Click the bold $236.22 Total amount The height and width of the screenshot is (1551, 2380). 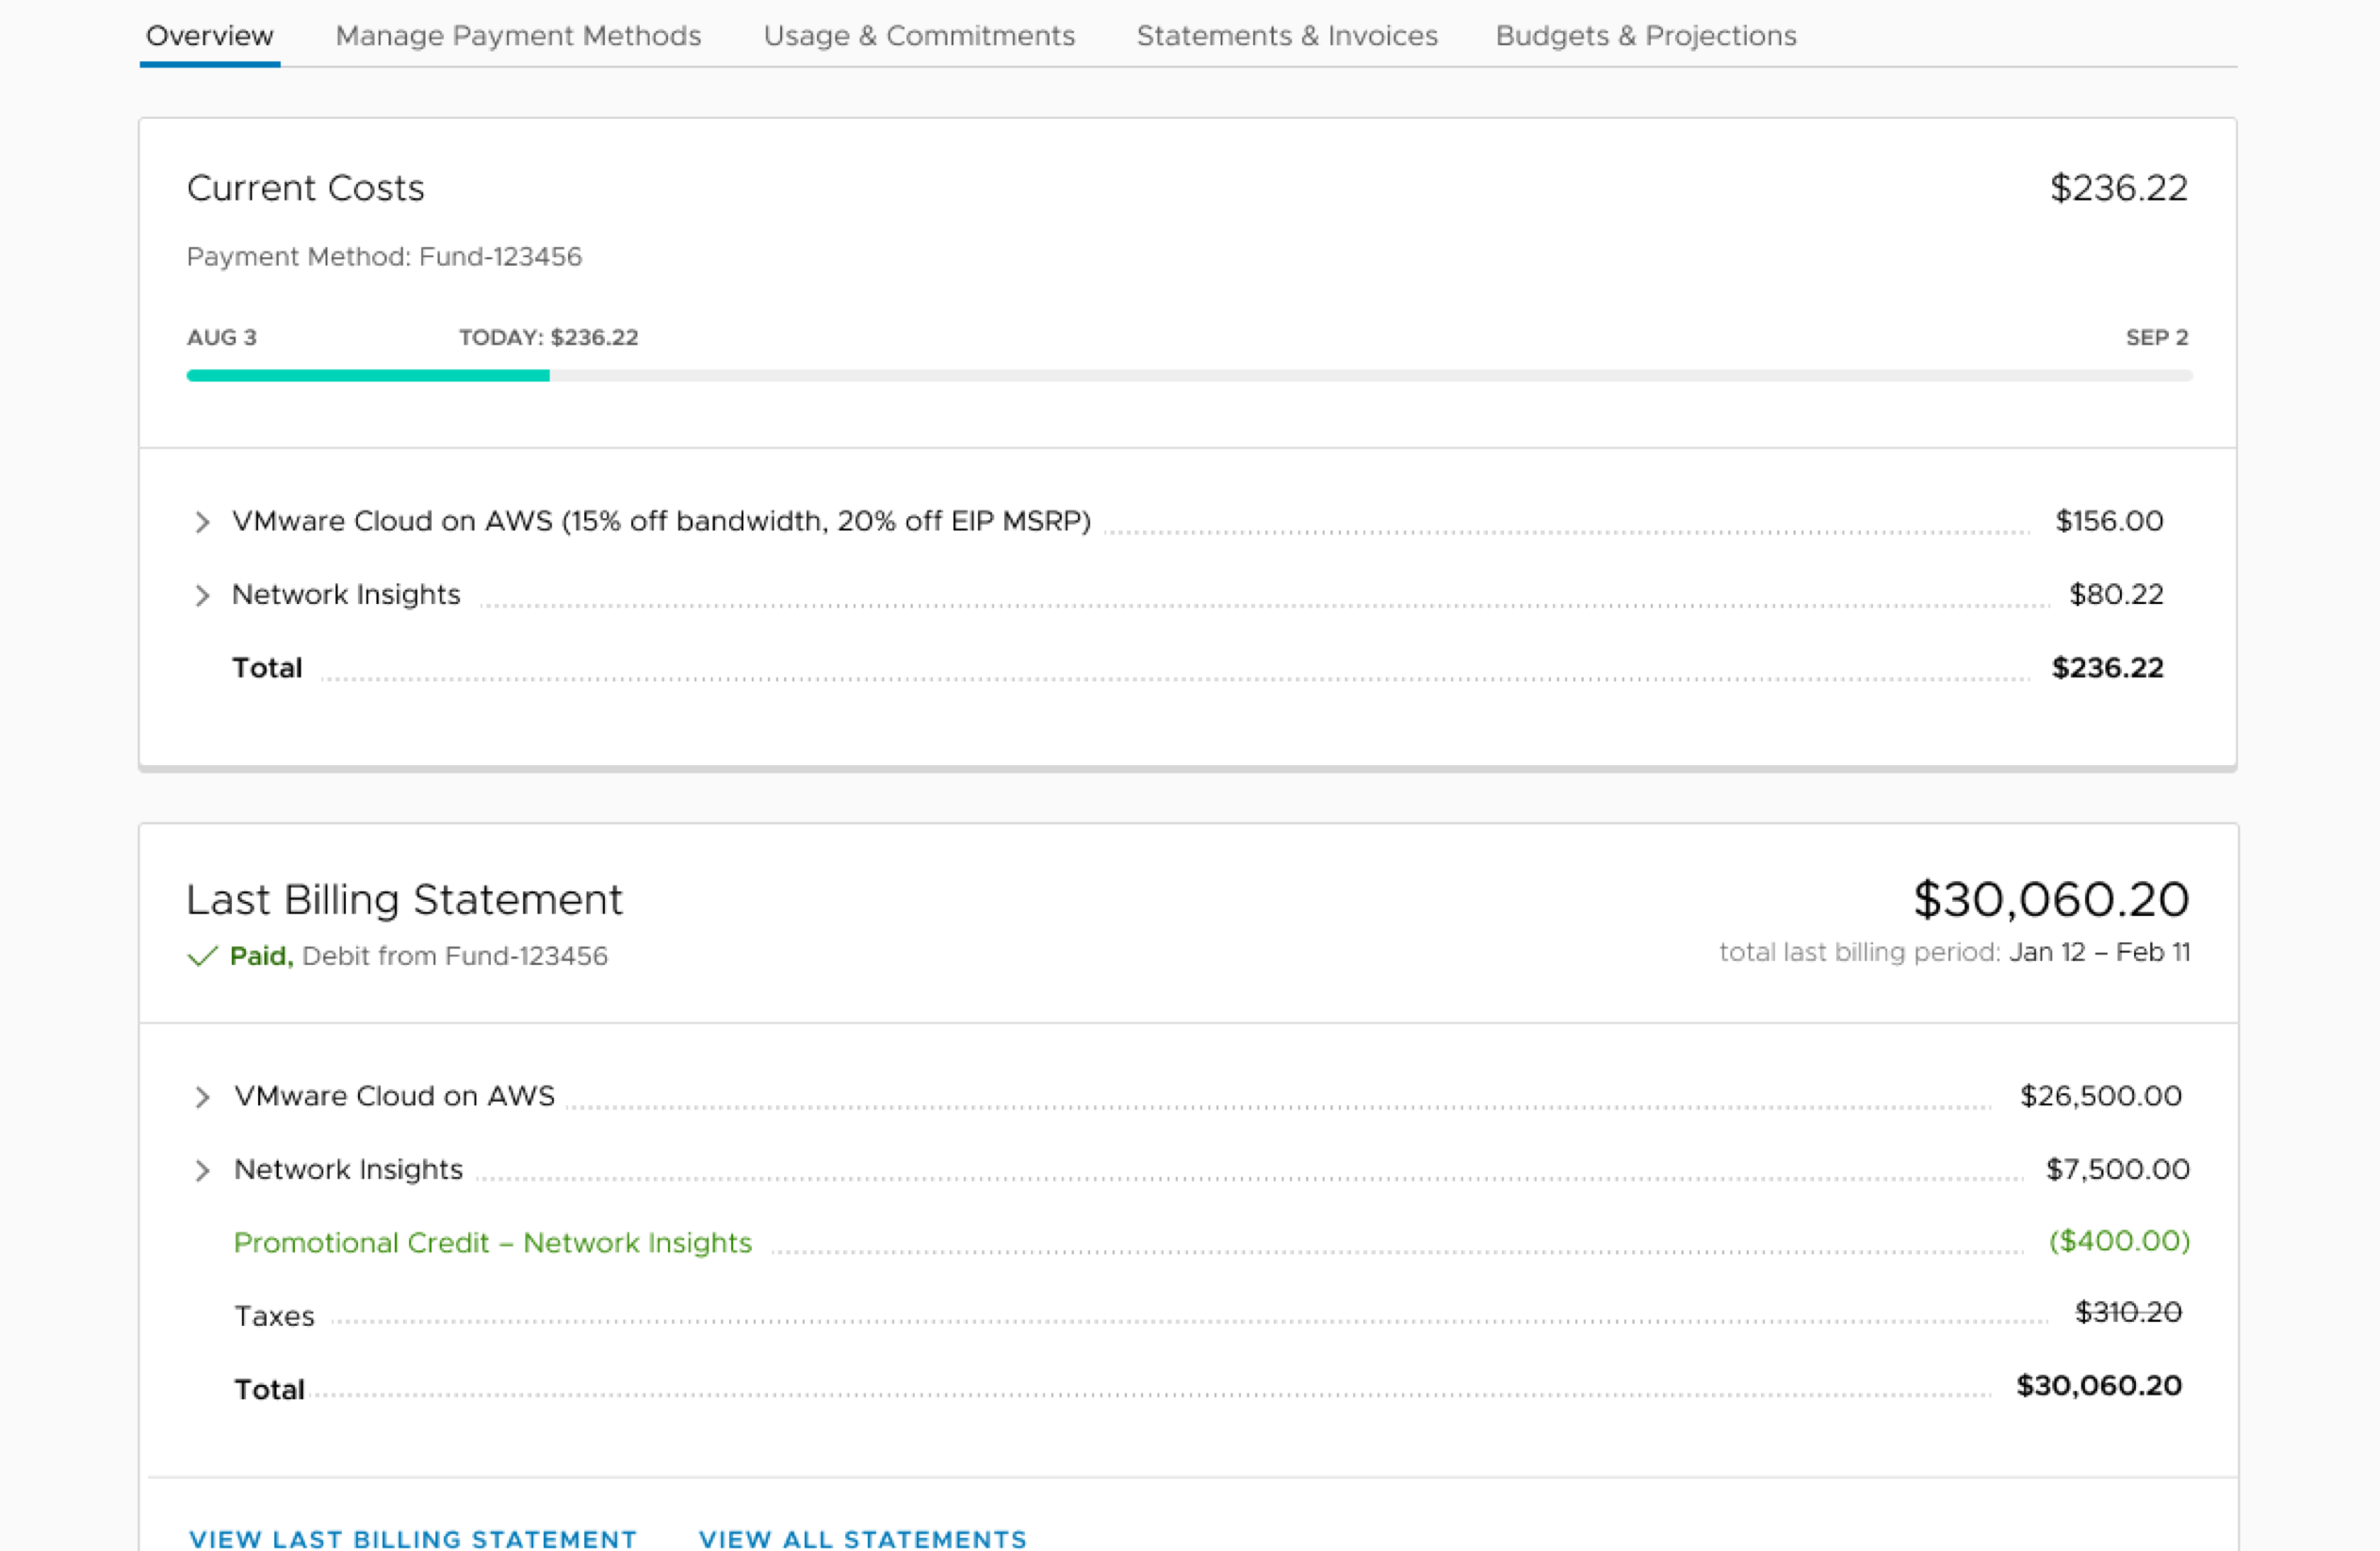click(x=2107, y=668)
